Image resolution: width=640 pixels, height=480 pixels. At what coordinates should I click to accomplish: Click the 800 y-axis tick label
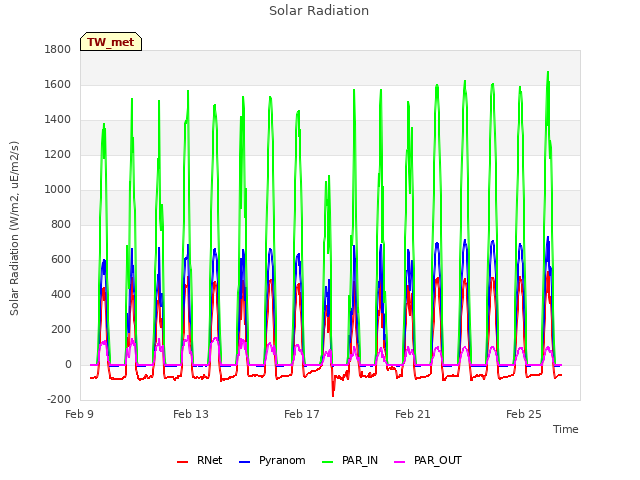pyautogui.click(x=61, y=224)
